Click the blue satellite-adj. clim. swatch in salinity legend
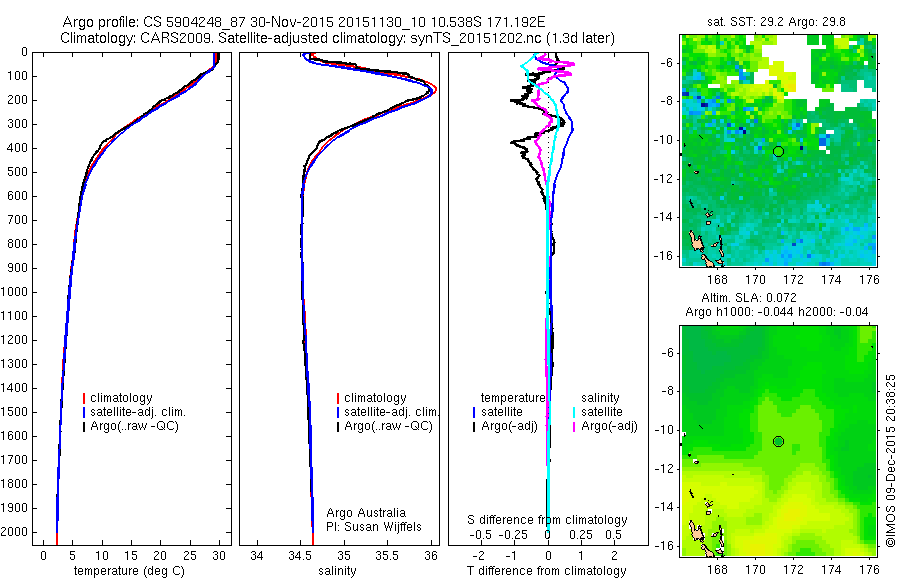Image resolution: width=900 pixels, height=580 pixels. pyautogui.click(x=338, y=412)
